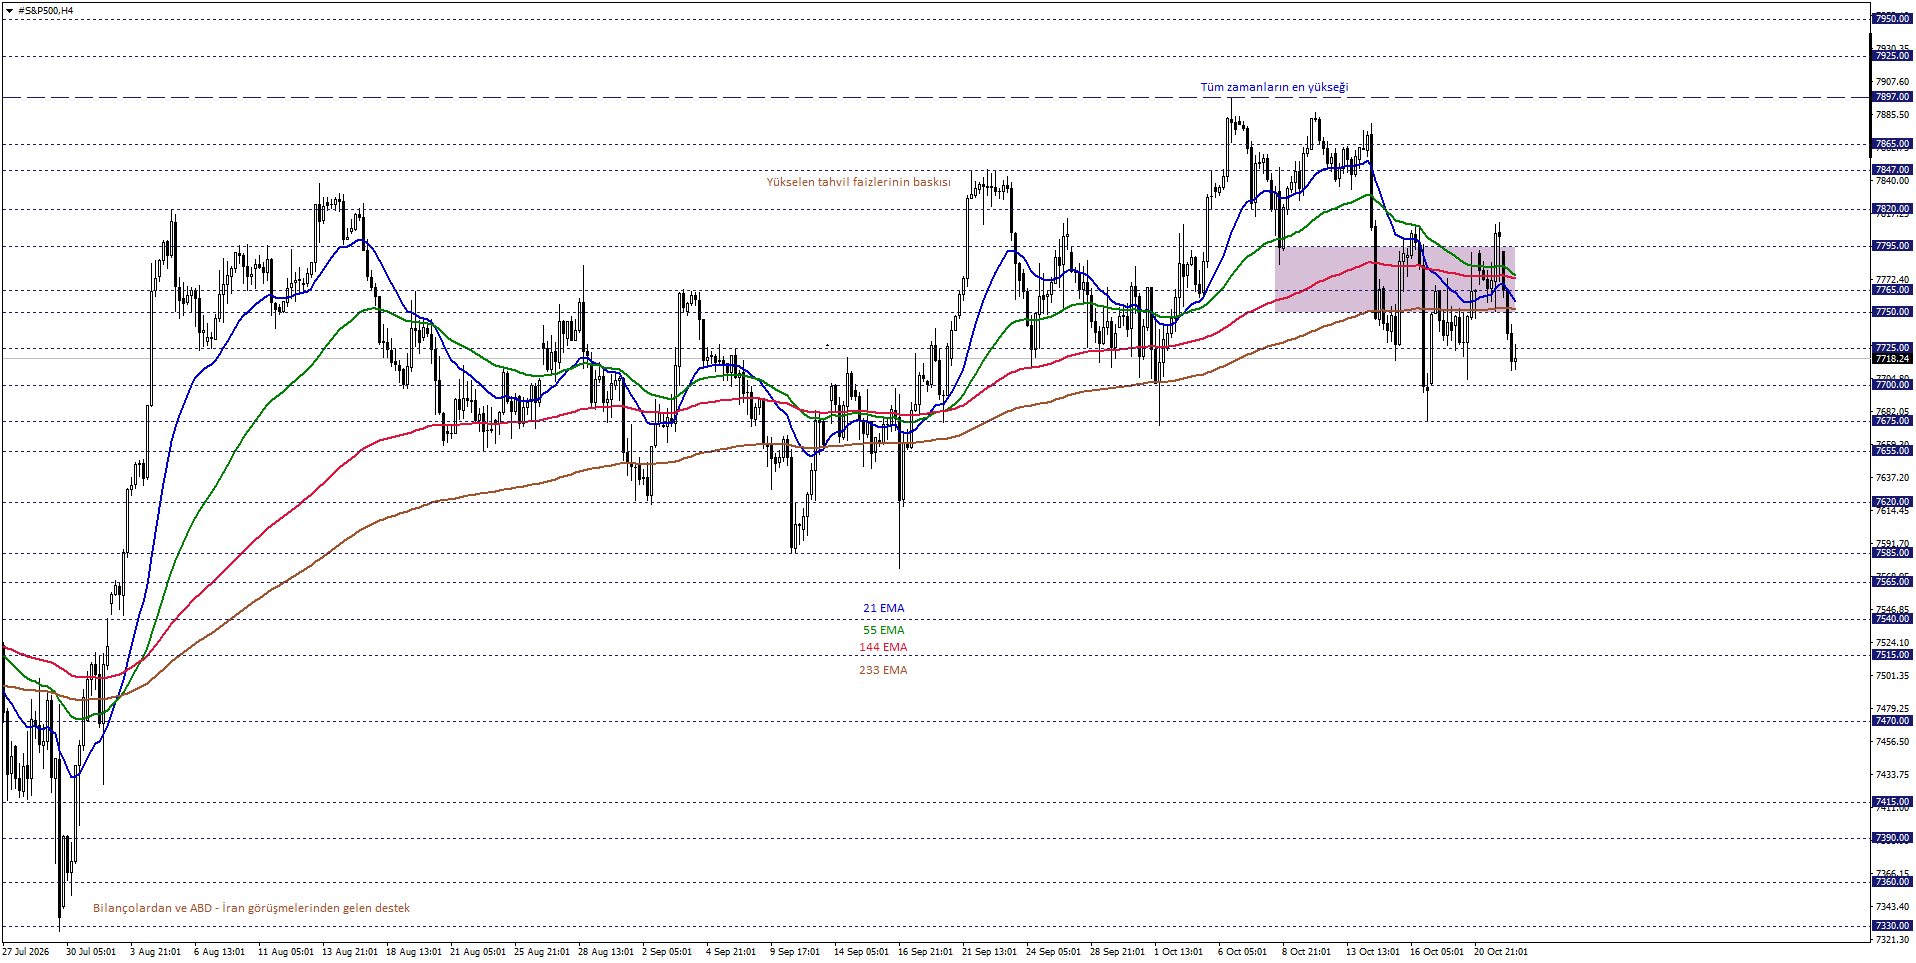Screen dimensions: 1916x963
Task: Click the '144 EMA' legend label
Action: coord(883,648)
